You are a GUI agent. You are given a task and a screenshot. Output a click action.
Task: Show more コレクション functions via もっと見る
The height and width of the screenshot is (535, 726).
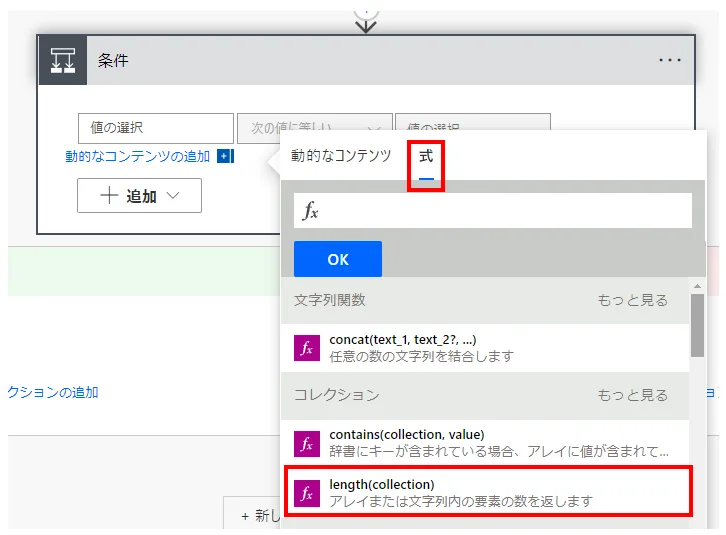[x=632, y=395]
